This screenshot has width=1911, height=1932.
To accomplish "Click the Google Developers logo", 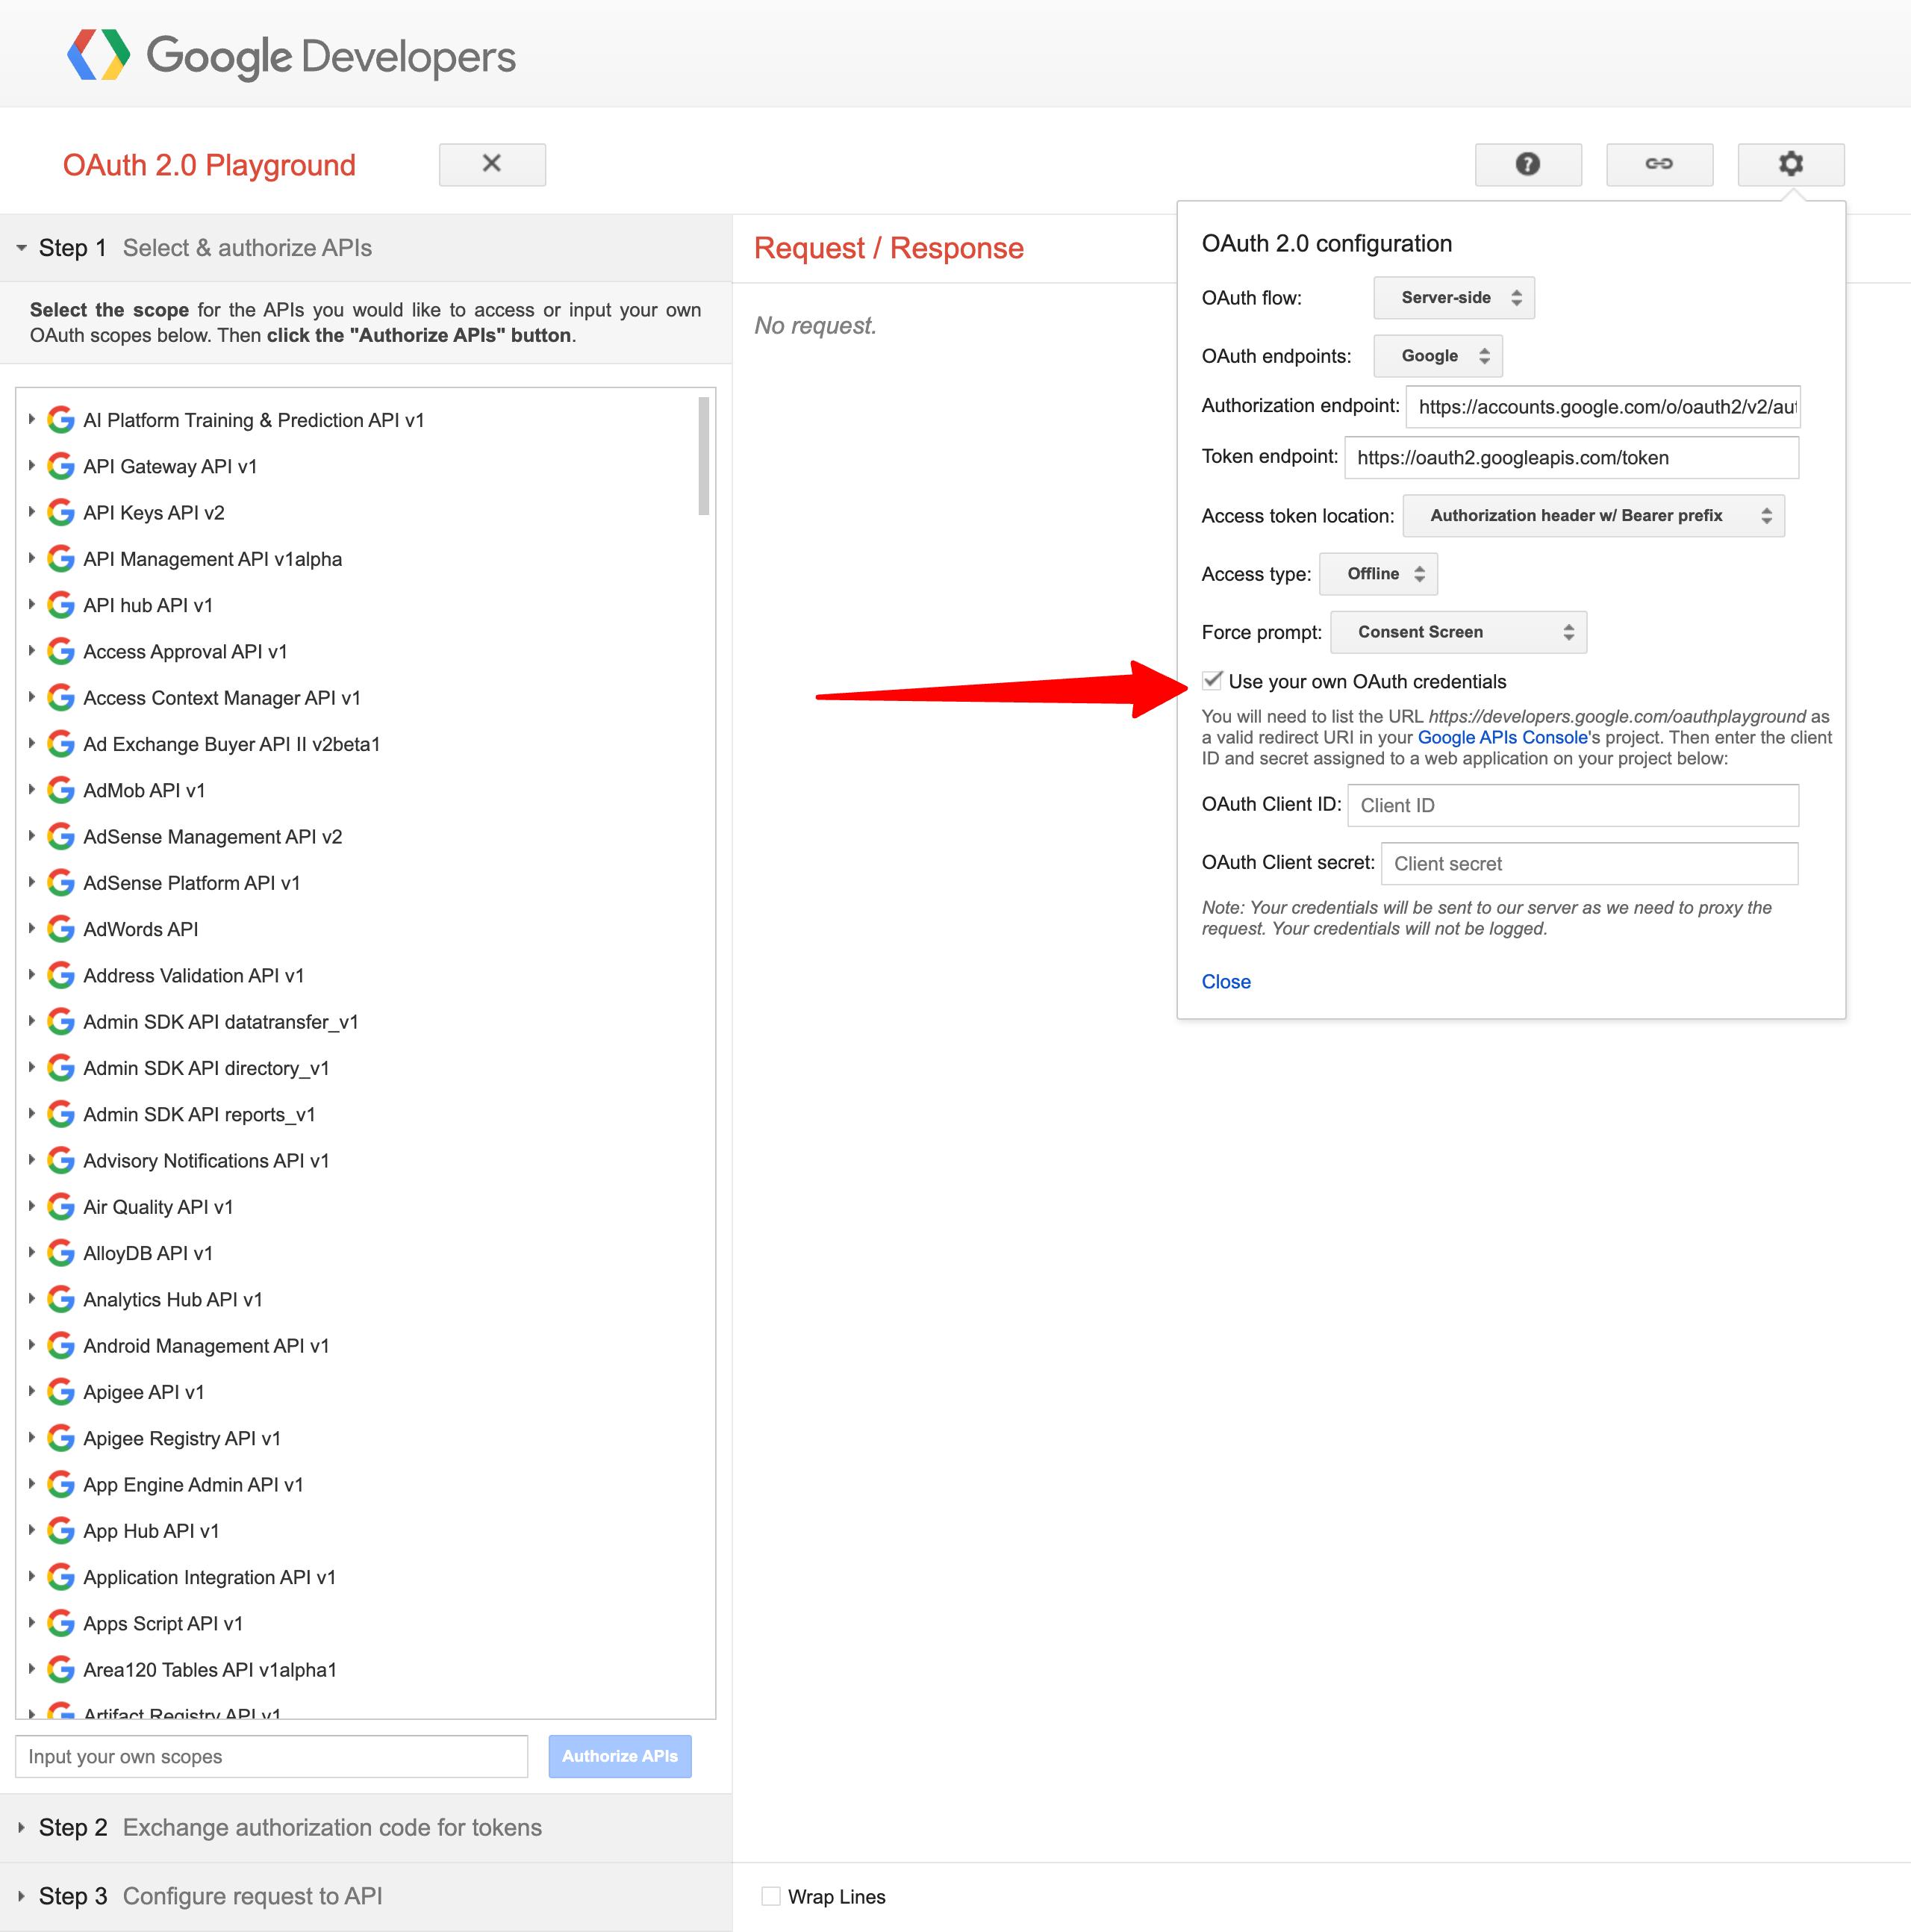I will [291, 56].
